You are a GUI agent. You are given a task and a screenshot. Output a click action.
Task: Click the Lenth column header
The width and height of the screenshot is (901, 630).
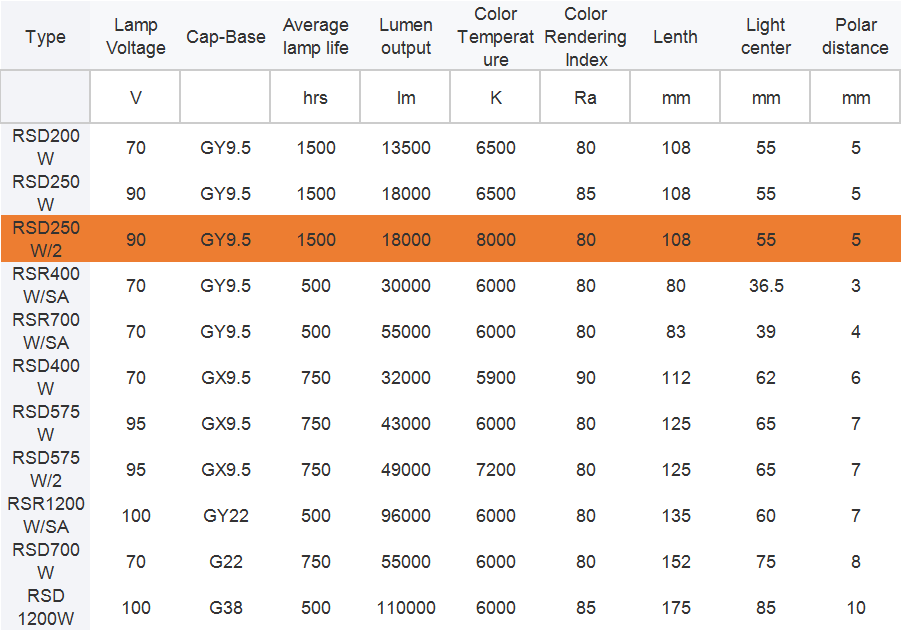675,37
